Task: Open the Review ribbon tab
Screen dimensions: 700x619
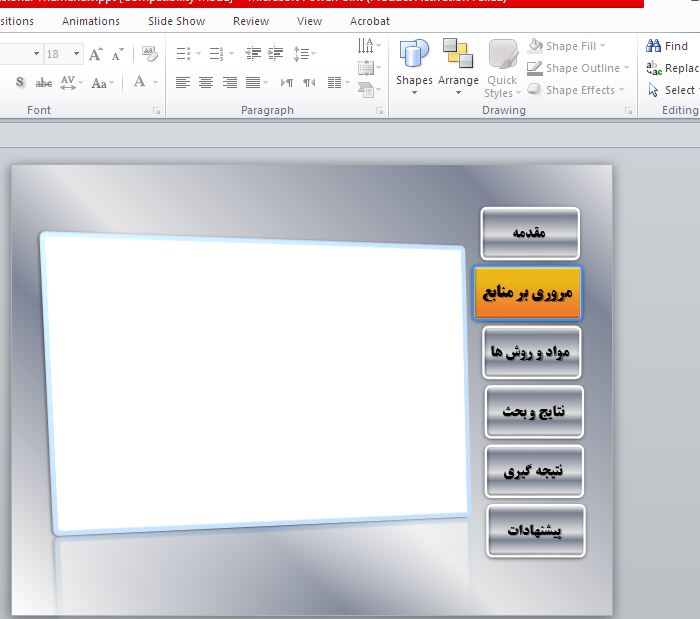Action: point(250,21)
